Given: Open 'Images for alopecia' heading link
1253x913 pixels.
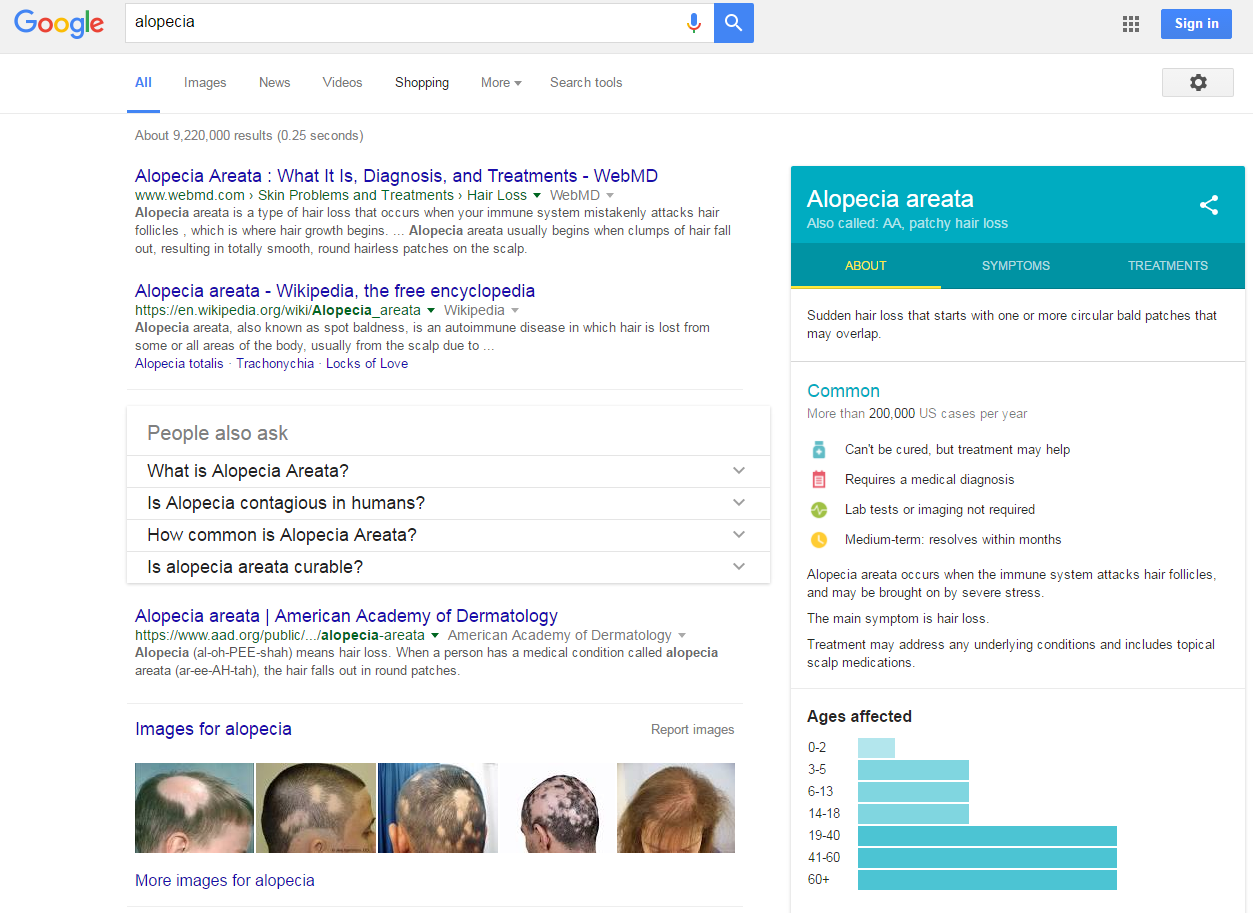Looking at the screenshot, I should coord(213,729).
